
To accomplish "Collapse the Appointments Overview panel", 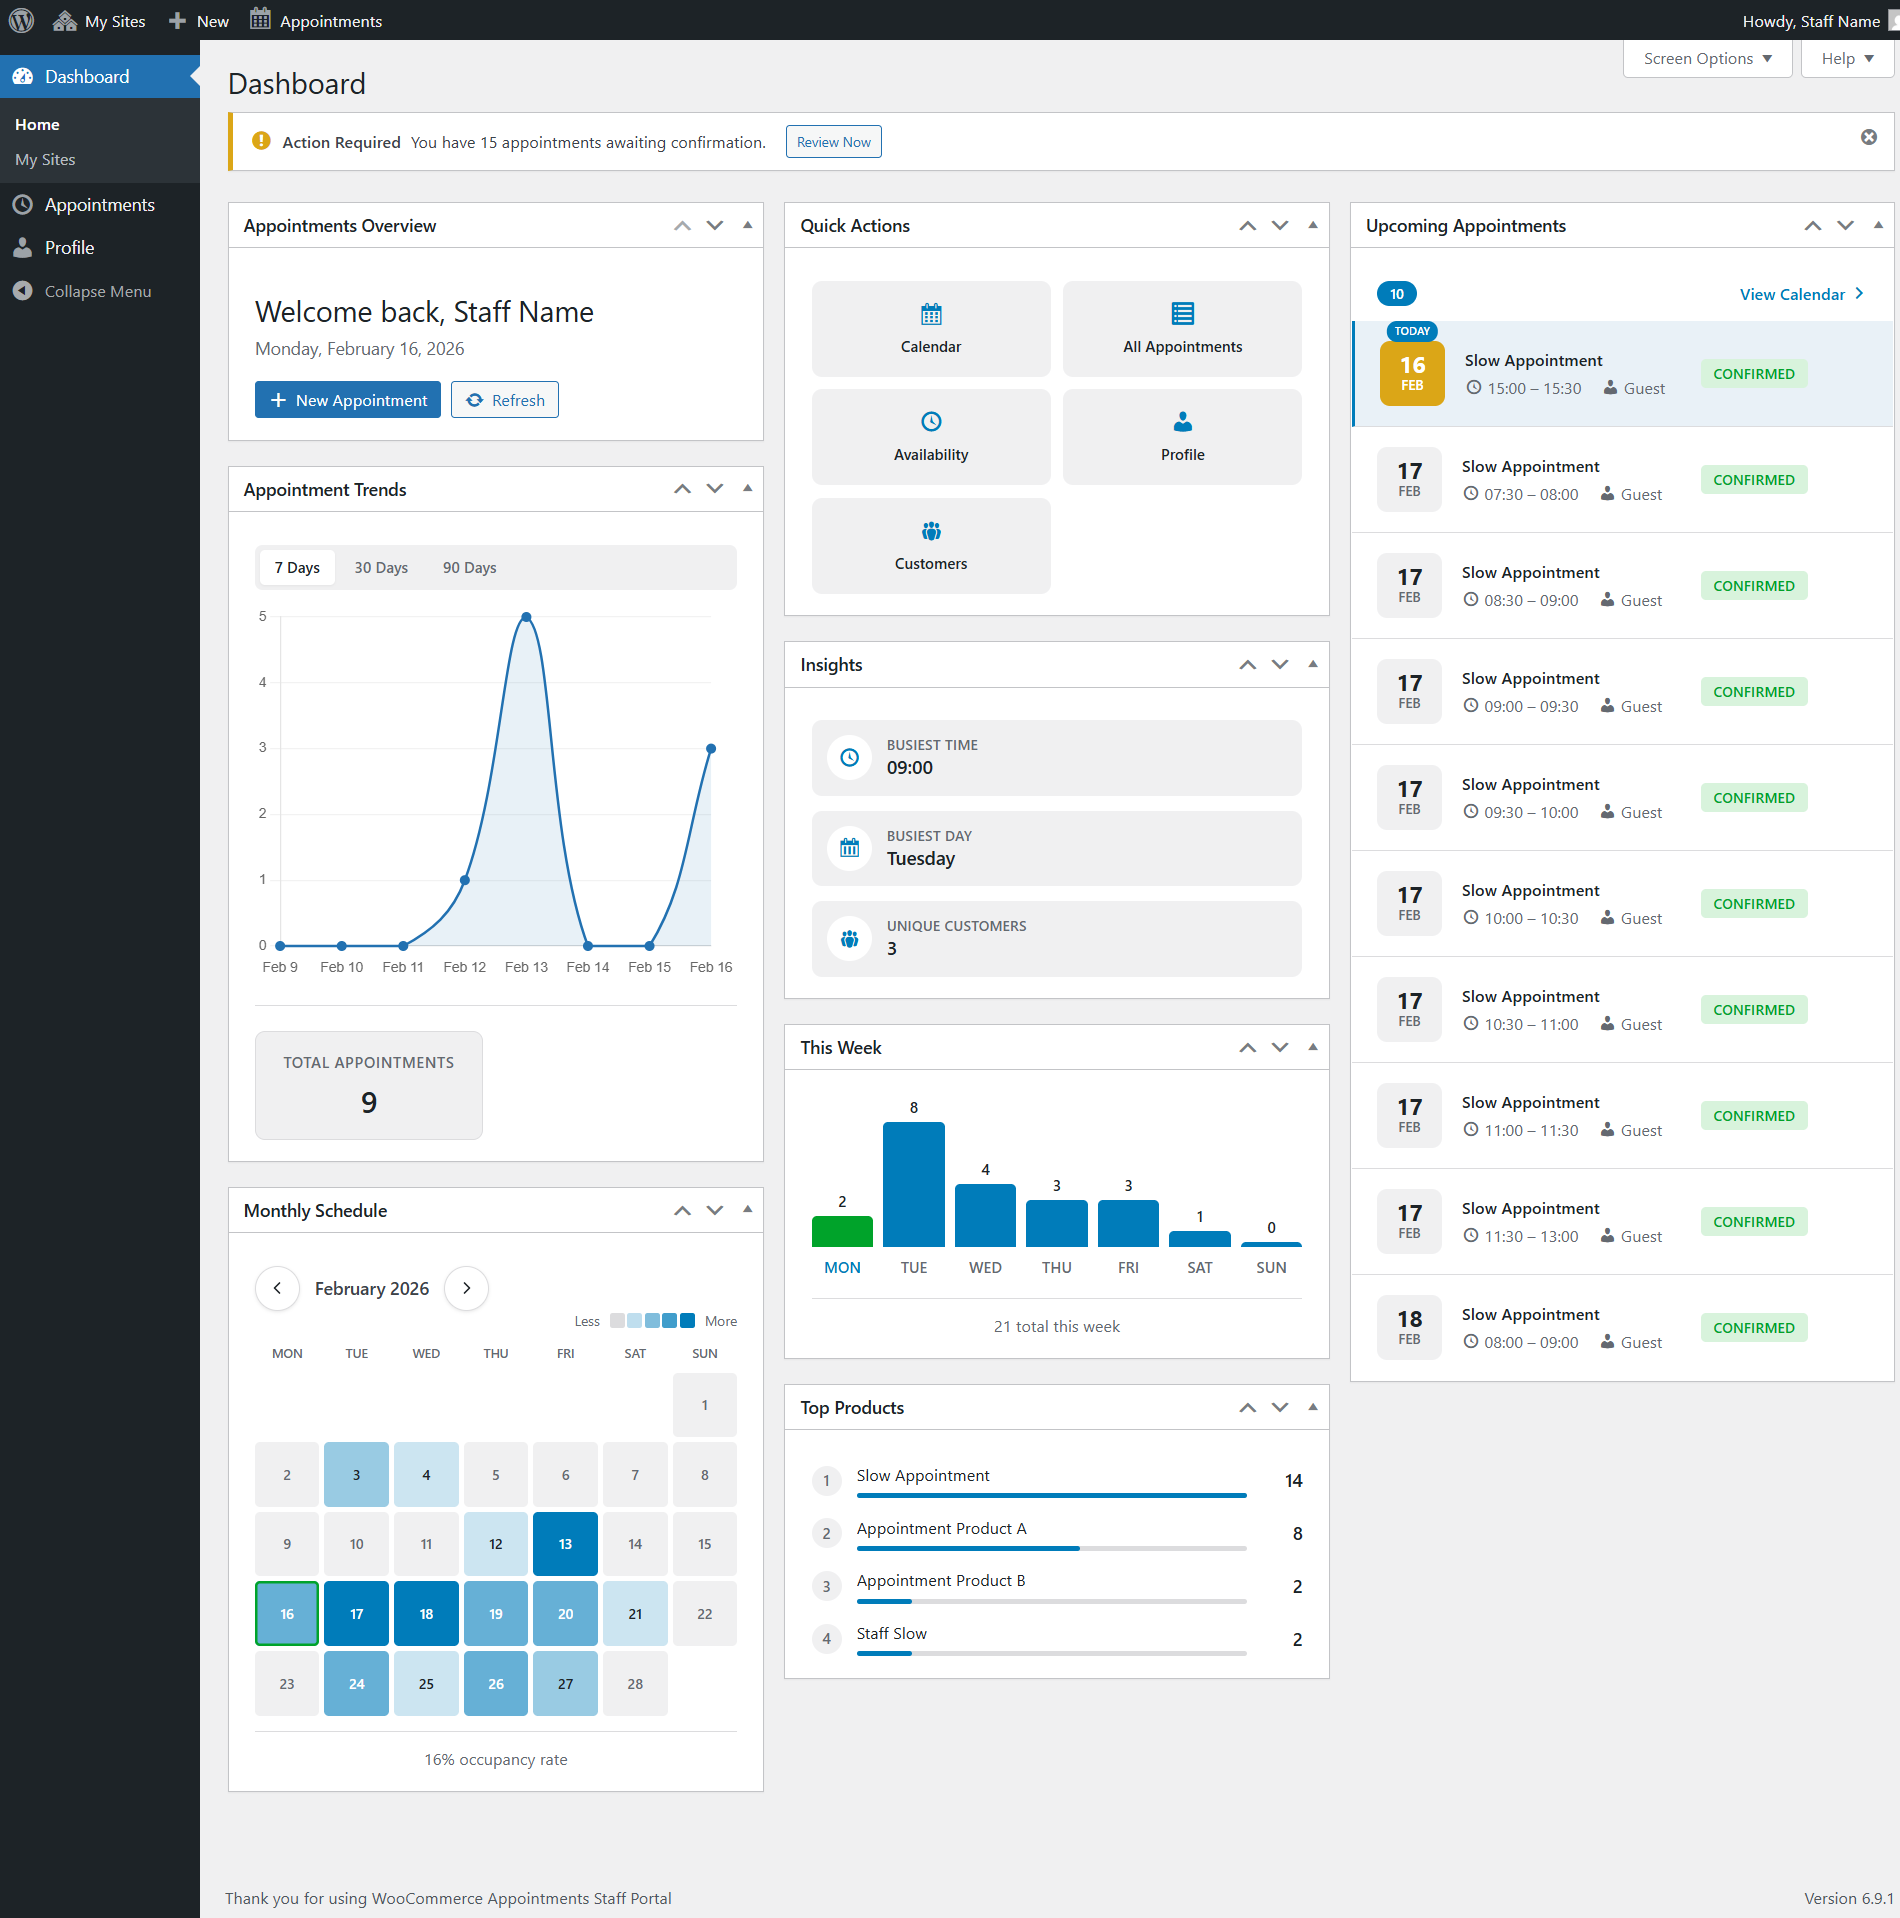I will tap(747, 225).
